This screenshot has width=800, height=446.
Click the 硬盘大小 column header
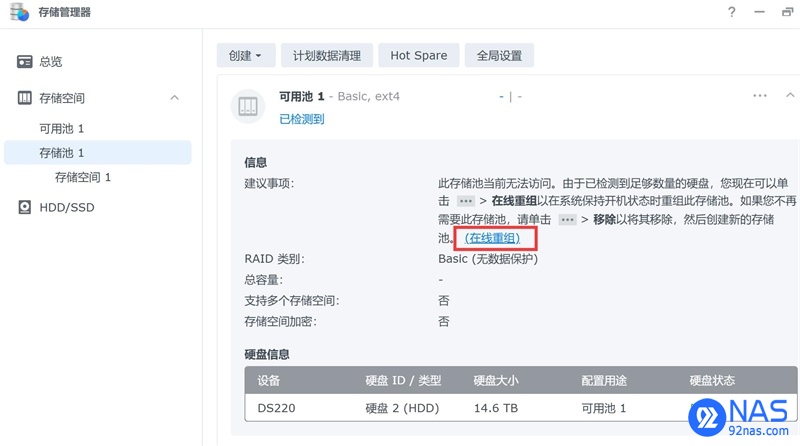coord(496,380)
